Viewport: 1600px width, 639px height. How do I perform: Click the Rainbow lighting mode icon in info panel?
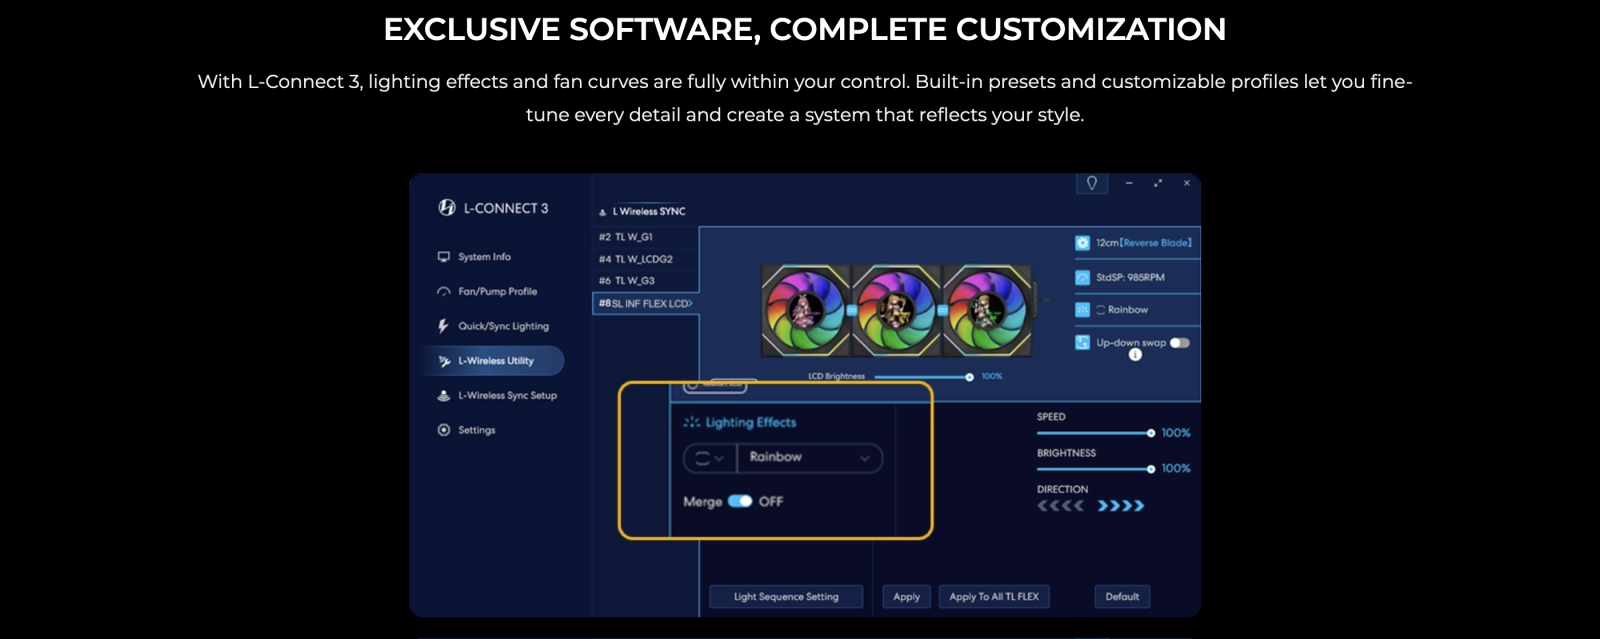pyautogui.click(x=1082, y=310)
